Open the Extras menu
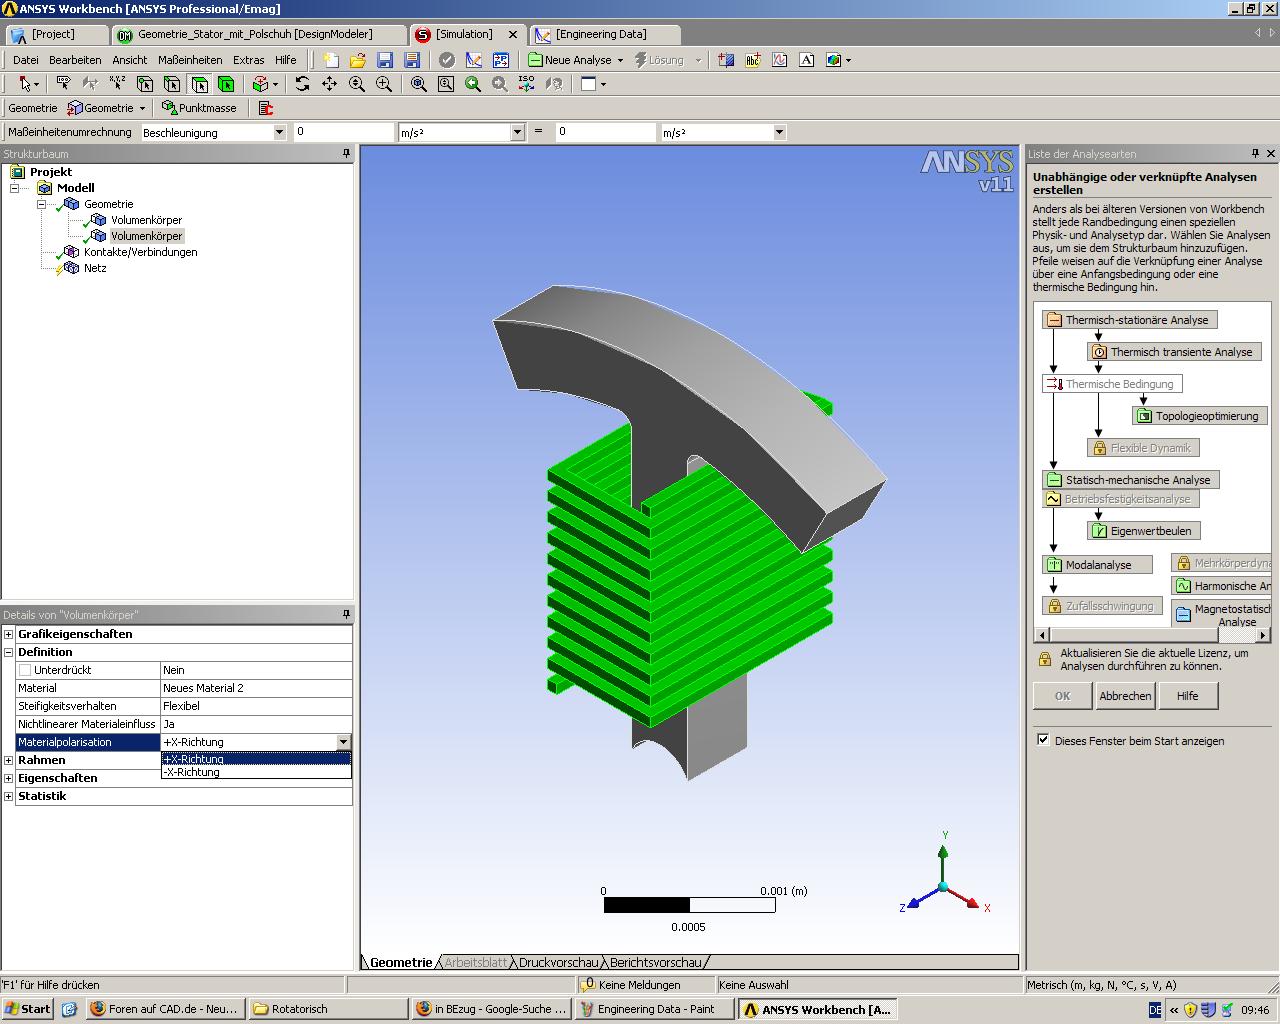Screen dimensions: 1280x1024 tap(249, 60)
